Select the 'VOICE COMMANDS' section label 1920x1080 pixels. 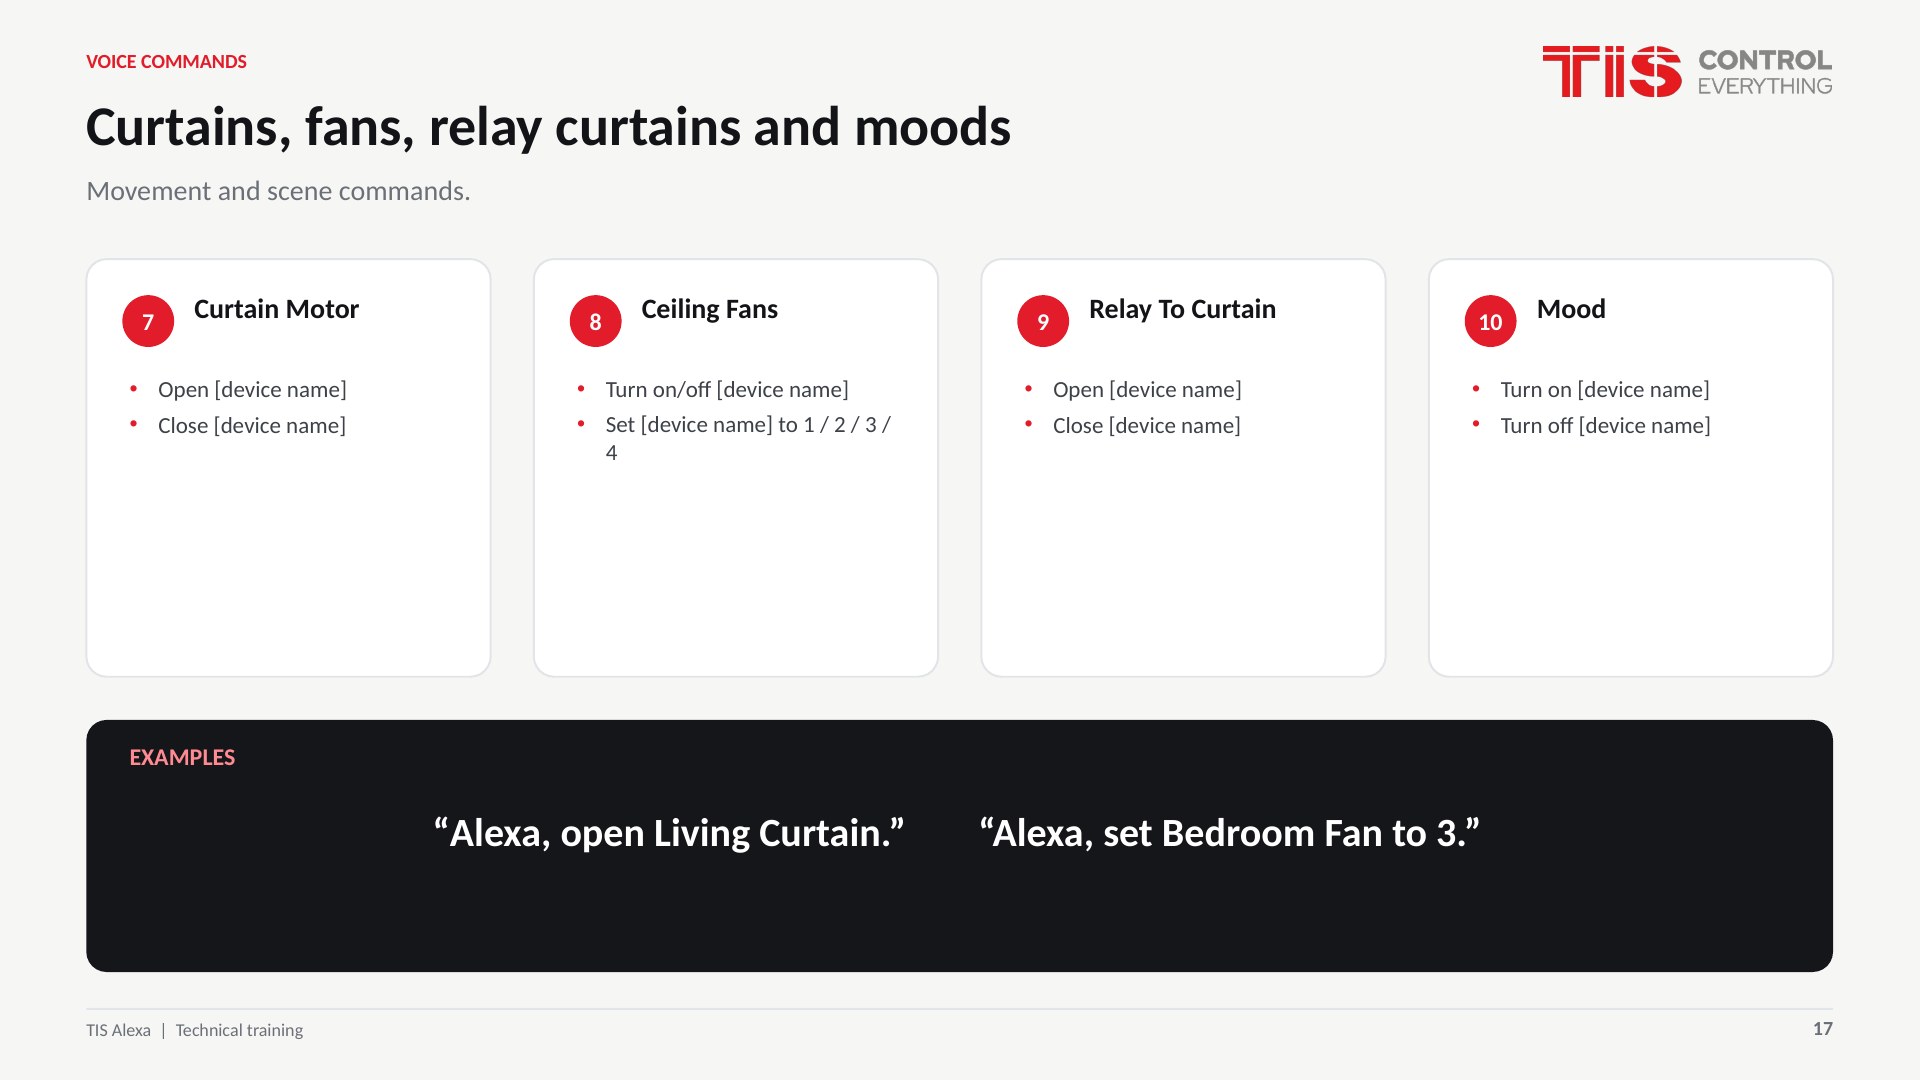coord(166,62)
